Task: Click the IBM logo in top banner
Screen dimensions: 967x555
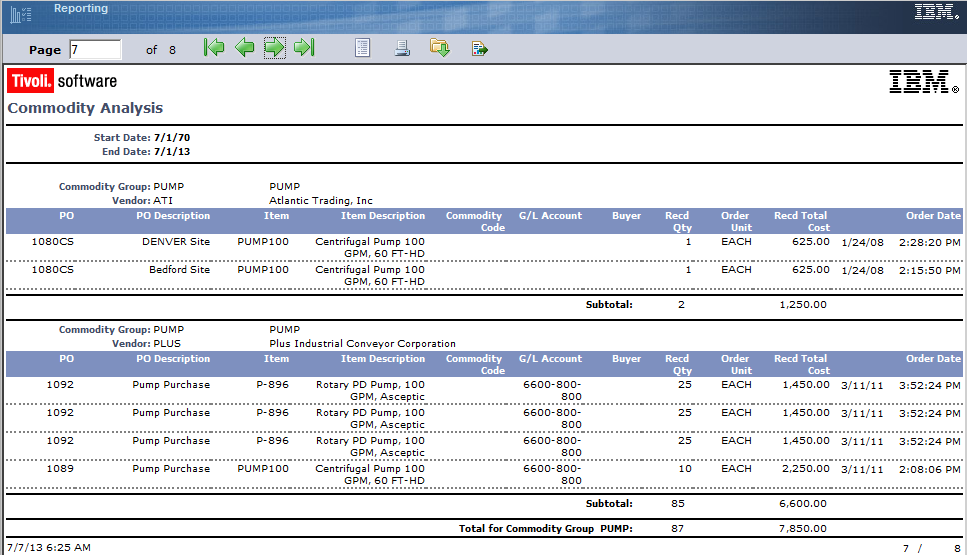Action: pos(936,12)
